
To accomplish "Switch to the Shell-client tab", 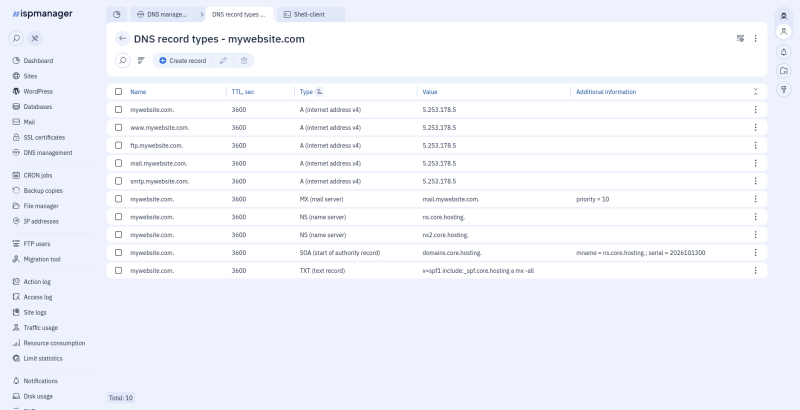I will click(x=310, y=14).
